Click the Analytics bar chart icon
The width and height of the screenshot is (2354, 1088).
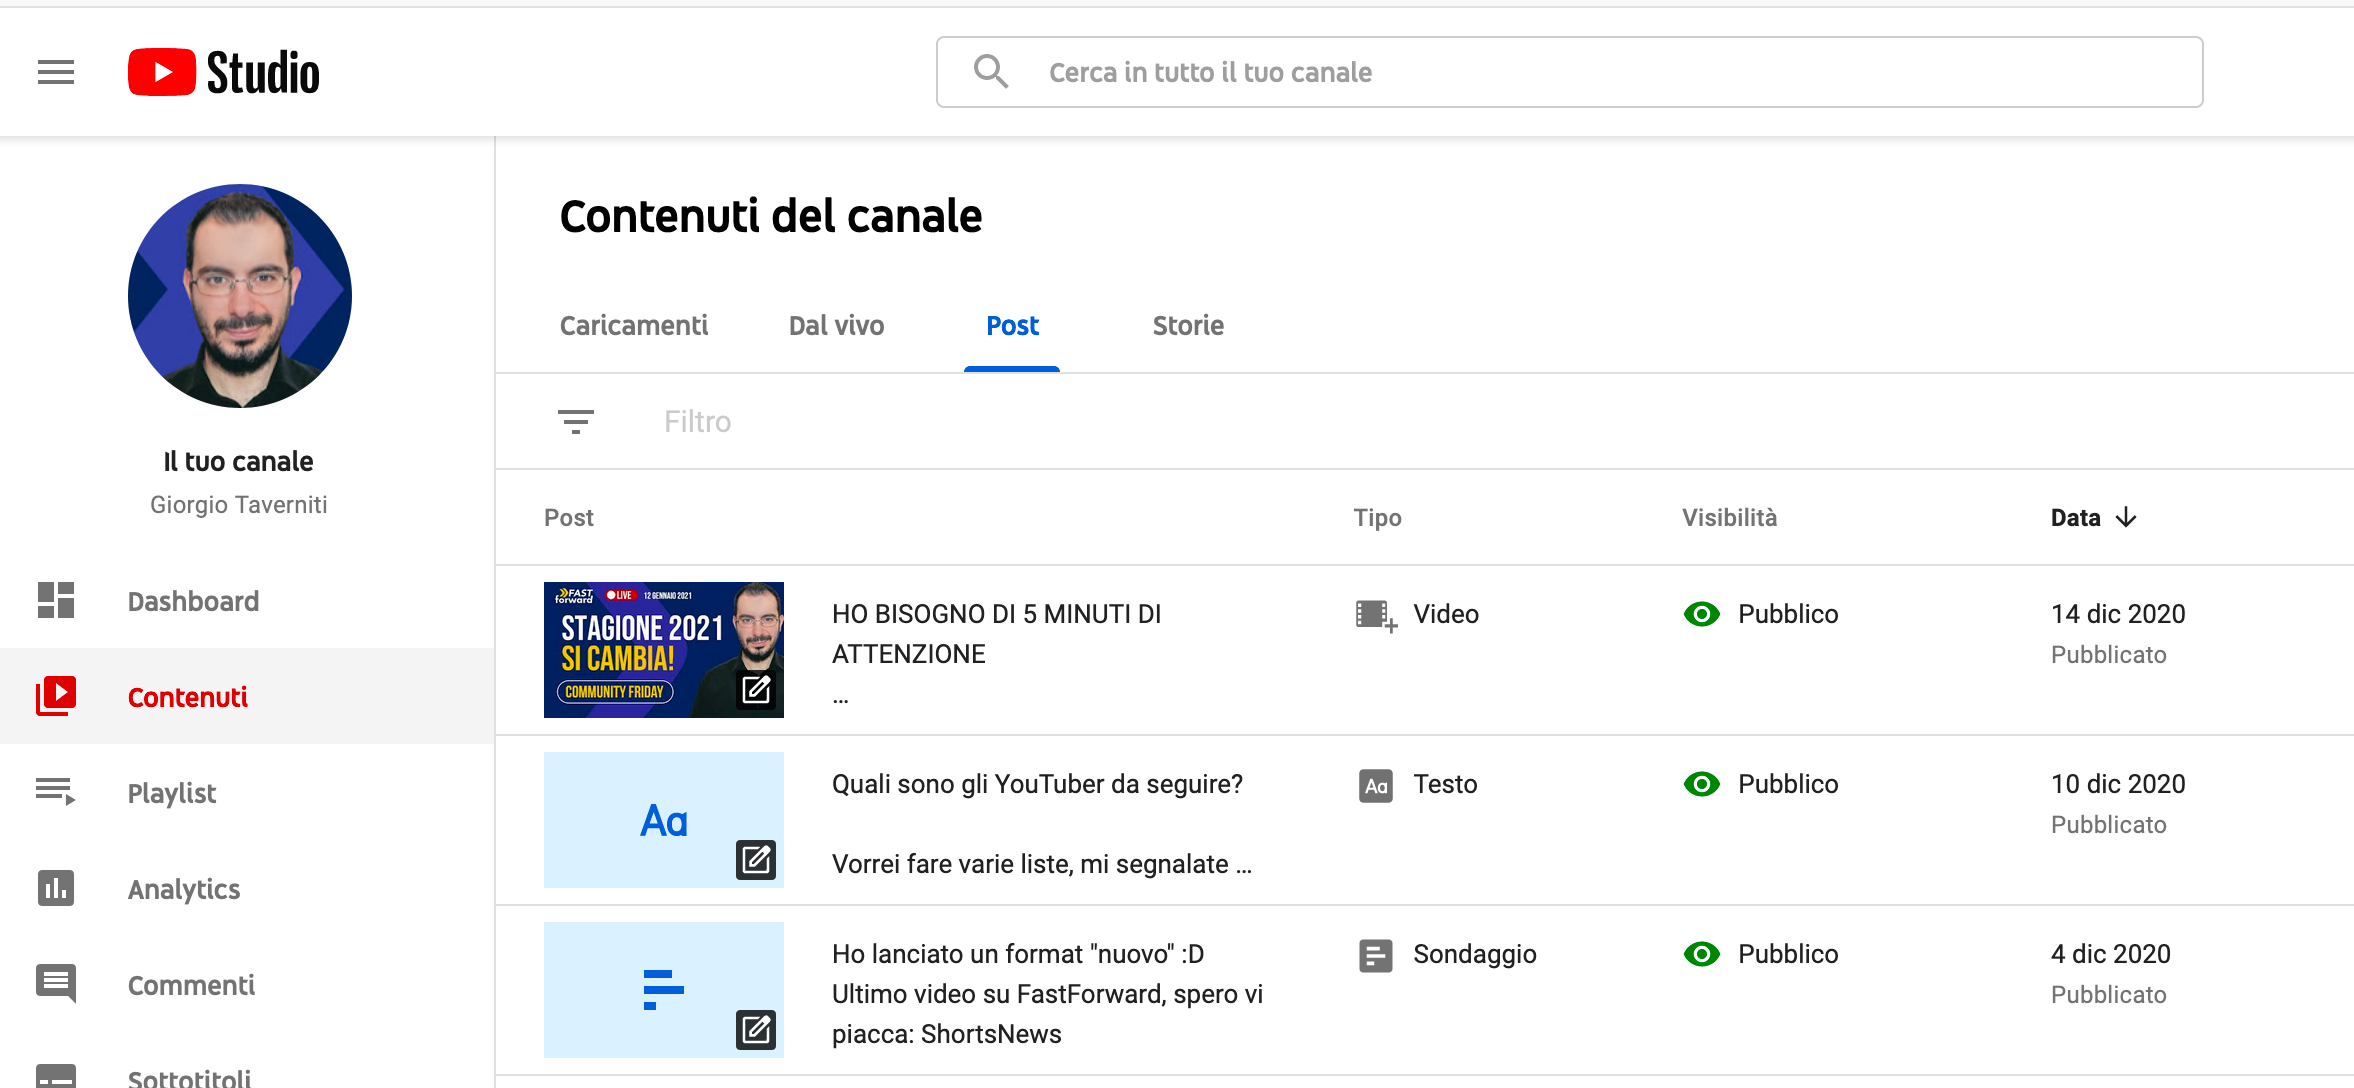pos(56,888)
